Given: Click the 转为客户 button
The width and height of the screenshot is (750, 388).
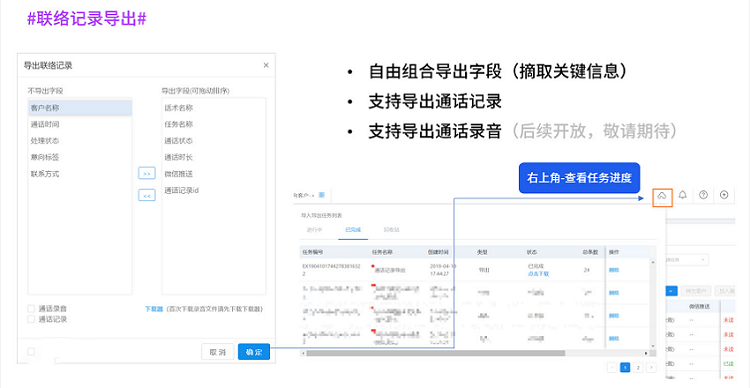Looking at the screenshot, I should point(695,290).
